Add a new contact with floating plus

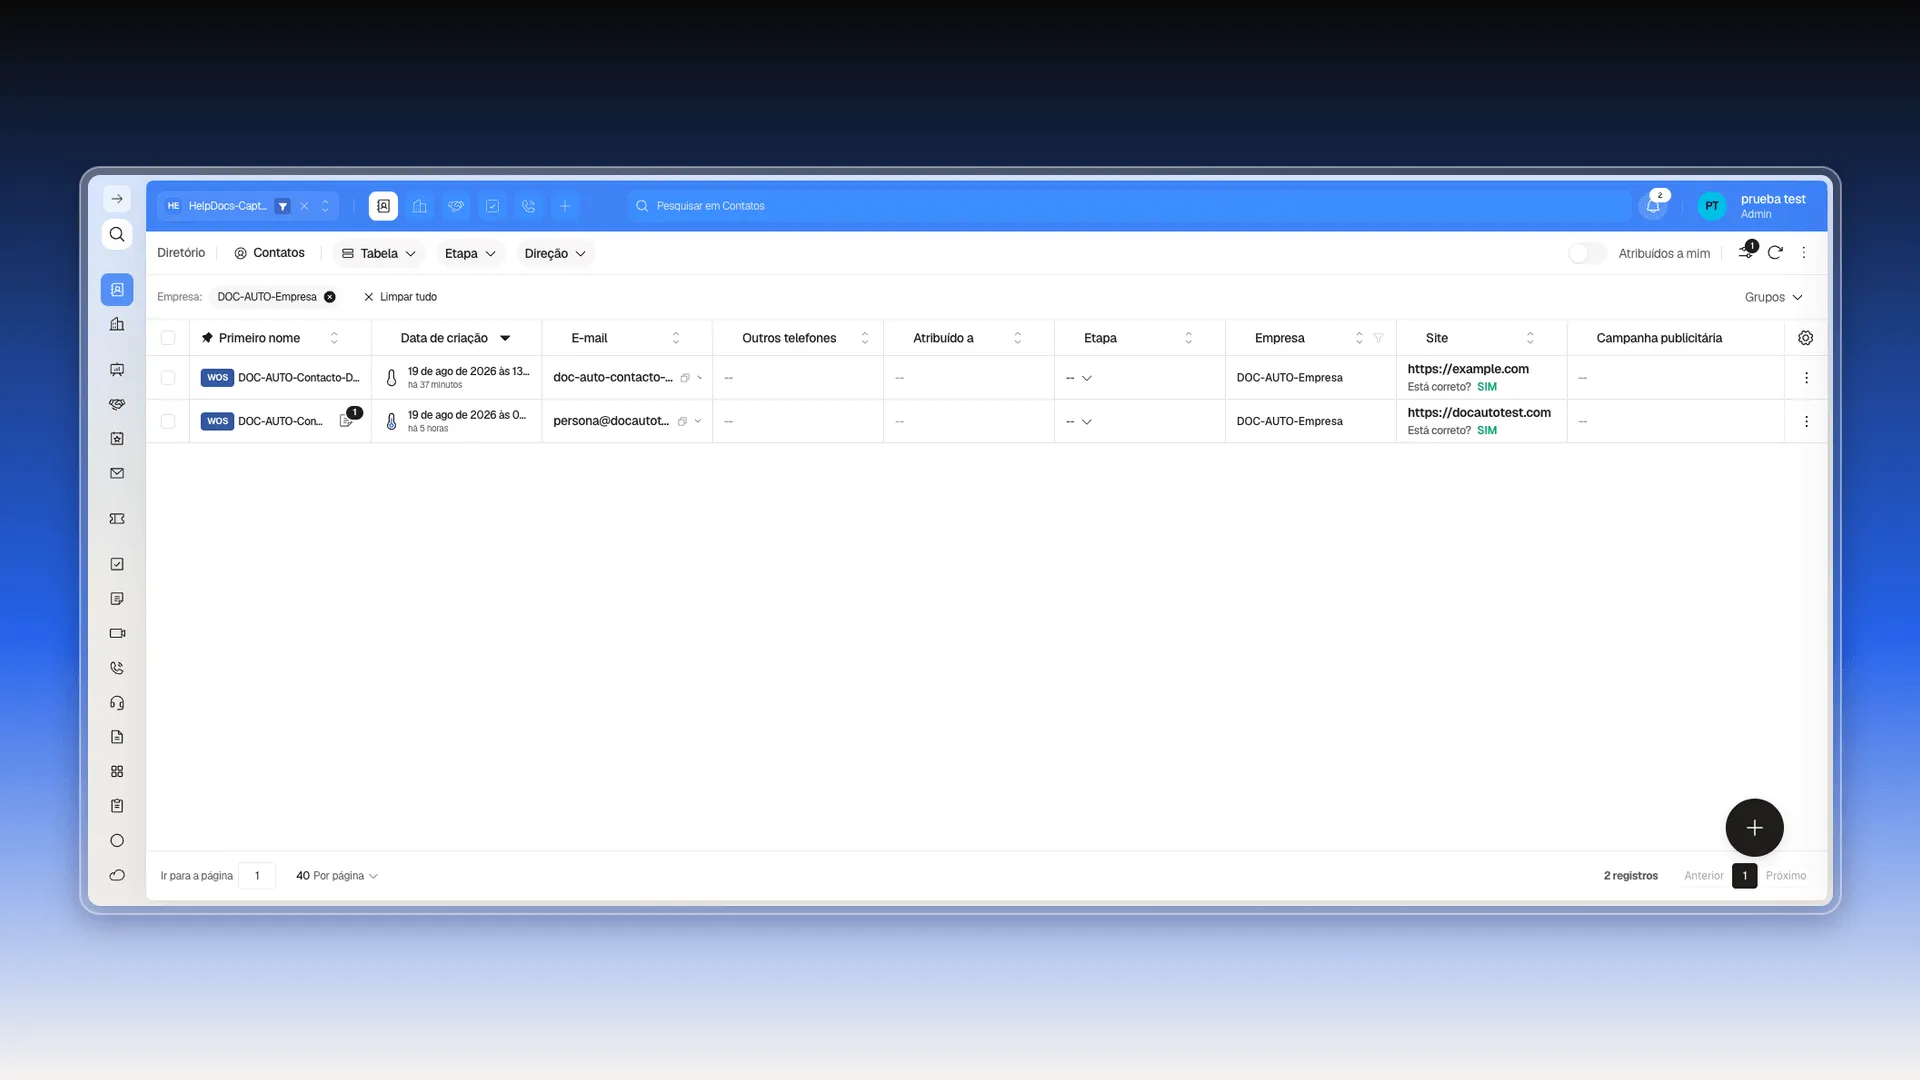[x=1754, y=828]
